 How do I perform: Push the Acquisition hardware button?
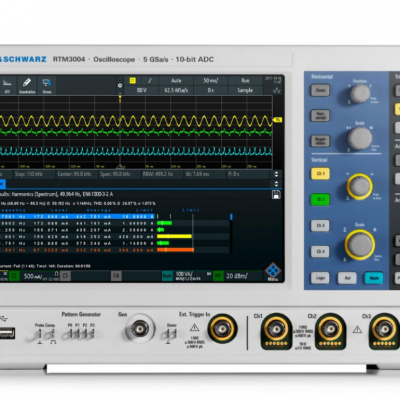pos(320,141)
